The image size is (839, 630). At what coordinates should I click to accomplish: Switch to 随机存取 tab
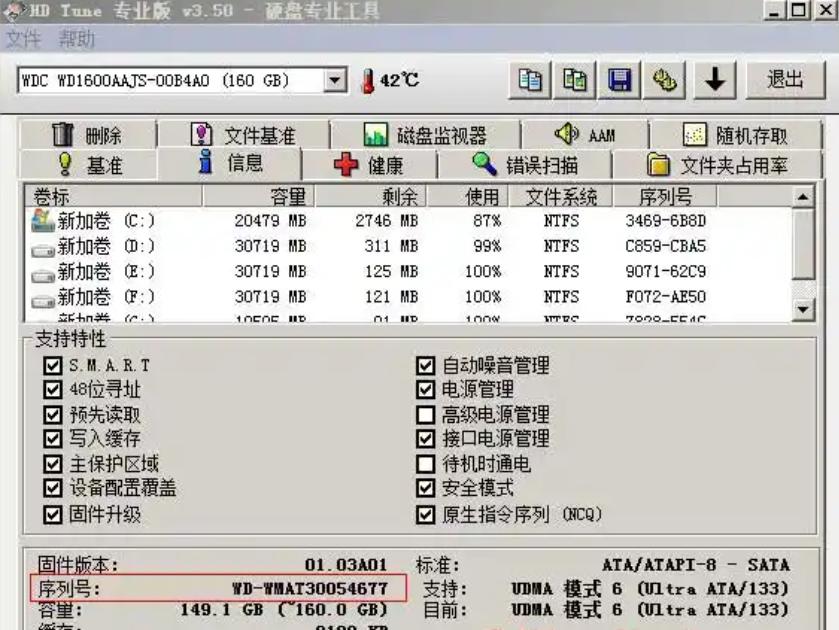[x=736, y=135]
